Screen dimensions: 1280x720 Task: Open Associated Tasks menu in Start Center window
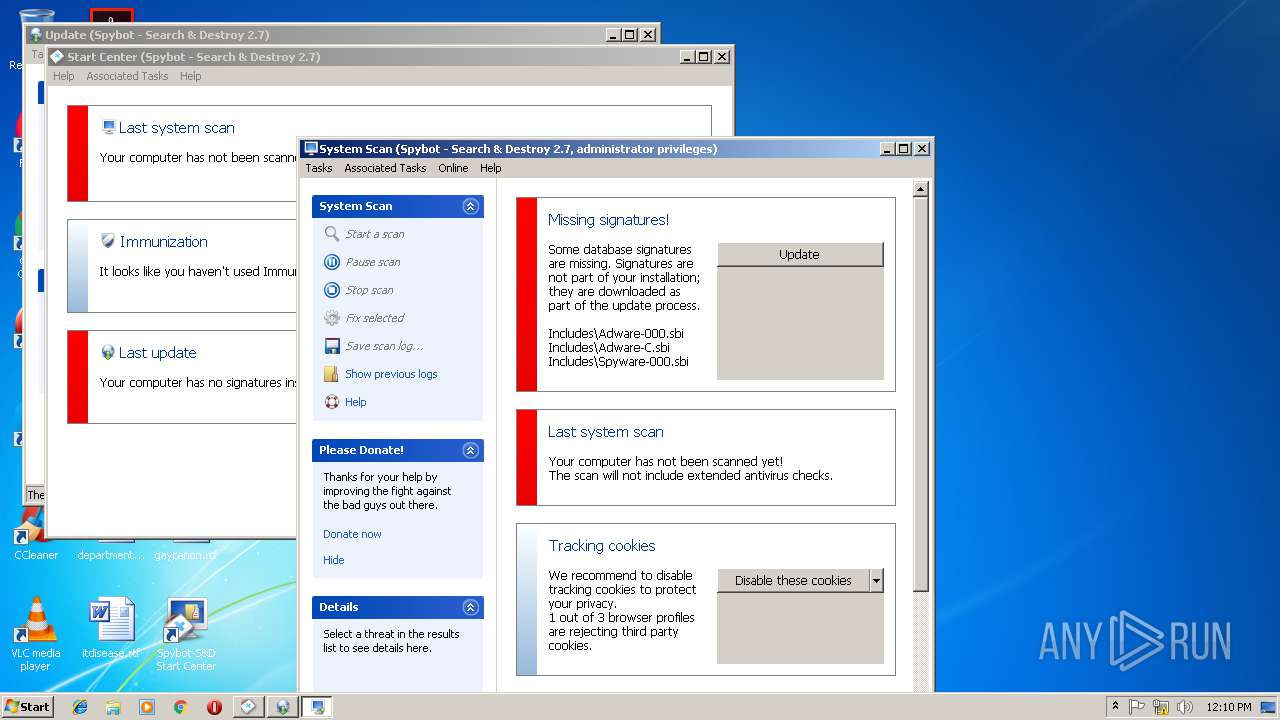[x=127, y=76]
